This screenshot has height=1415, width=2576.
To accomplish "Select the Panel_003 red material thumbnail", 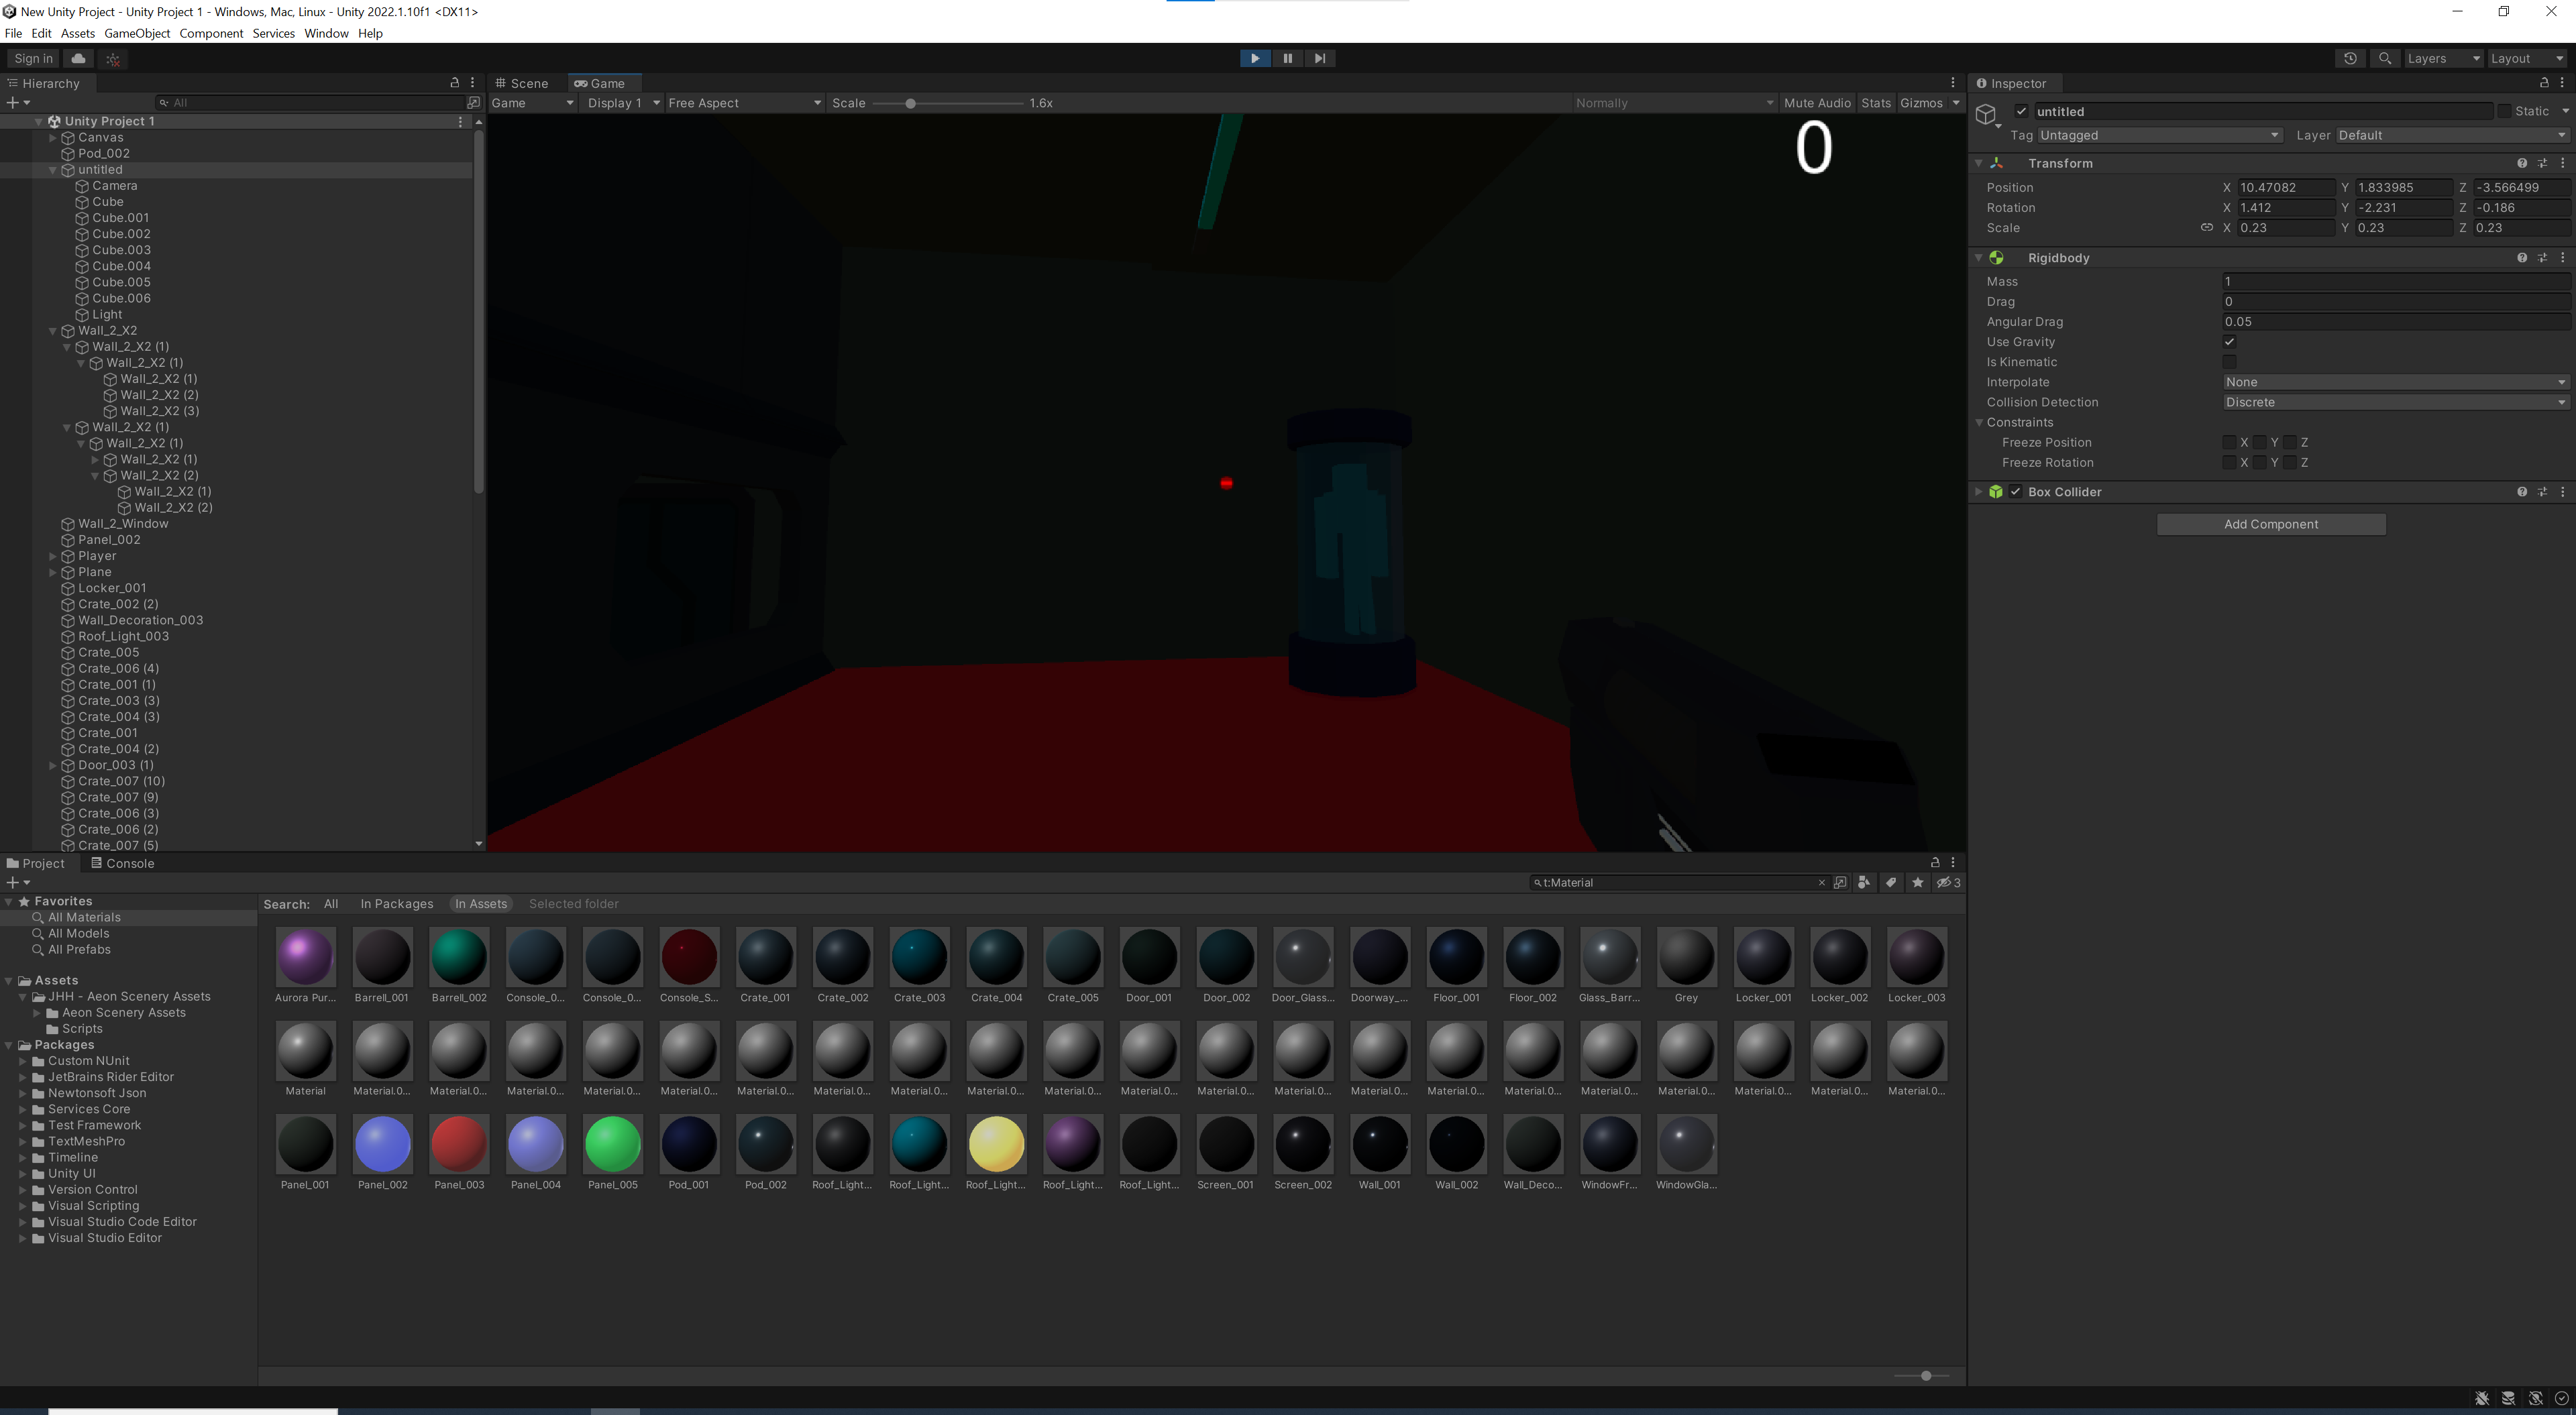I will pos(459,1144).
